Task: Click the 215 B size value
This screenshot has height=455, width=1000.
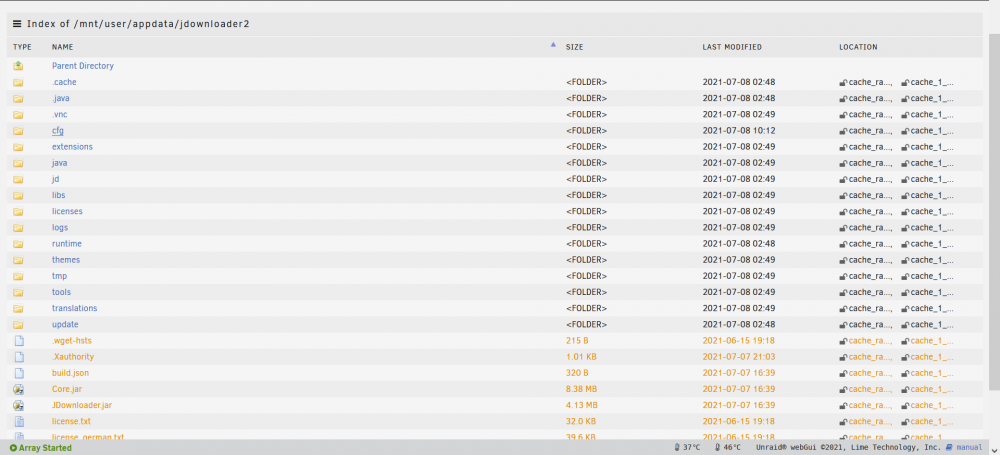Action: pos(577,341)
